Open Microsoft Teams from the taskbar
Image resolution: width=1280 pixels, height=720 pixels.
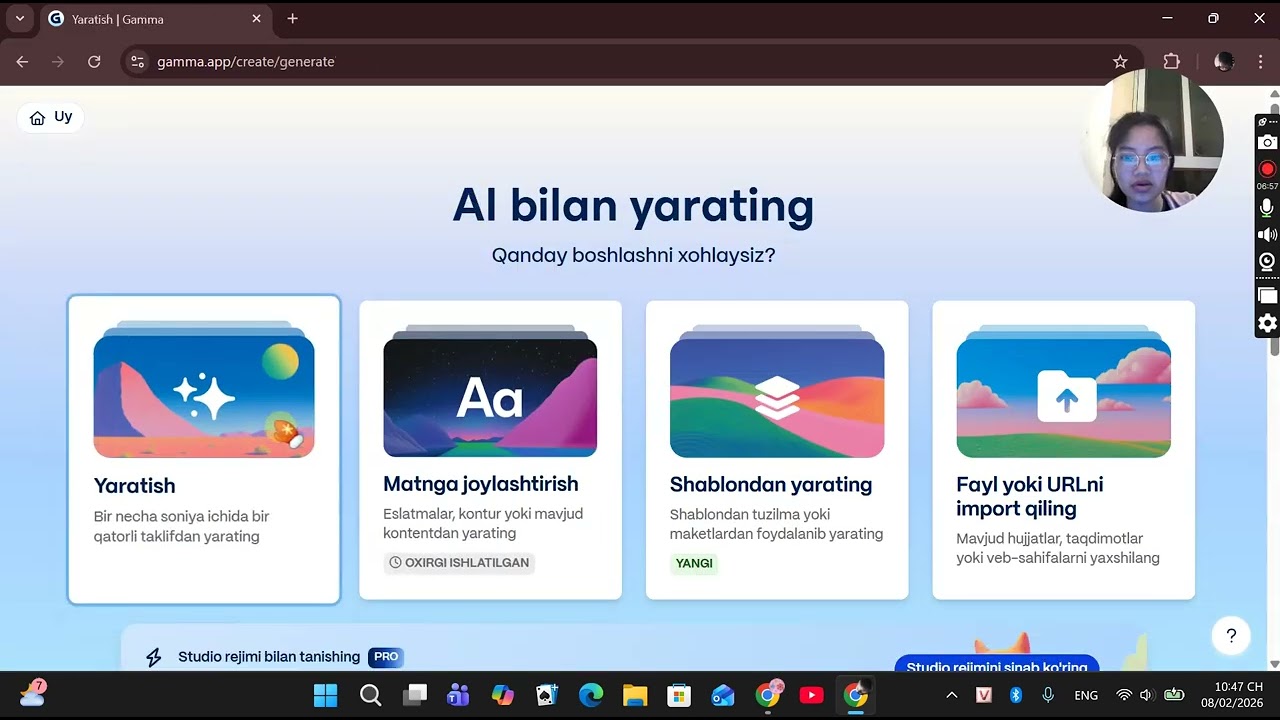[x=459, y=695]
